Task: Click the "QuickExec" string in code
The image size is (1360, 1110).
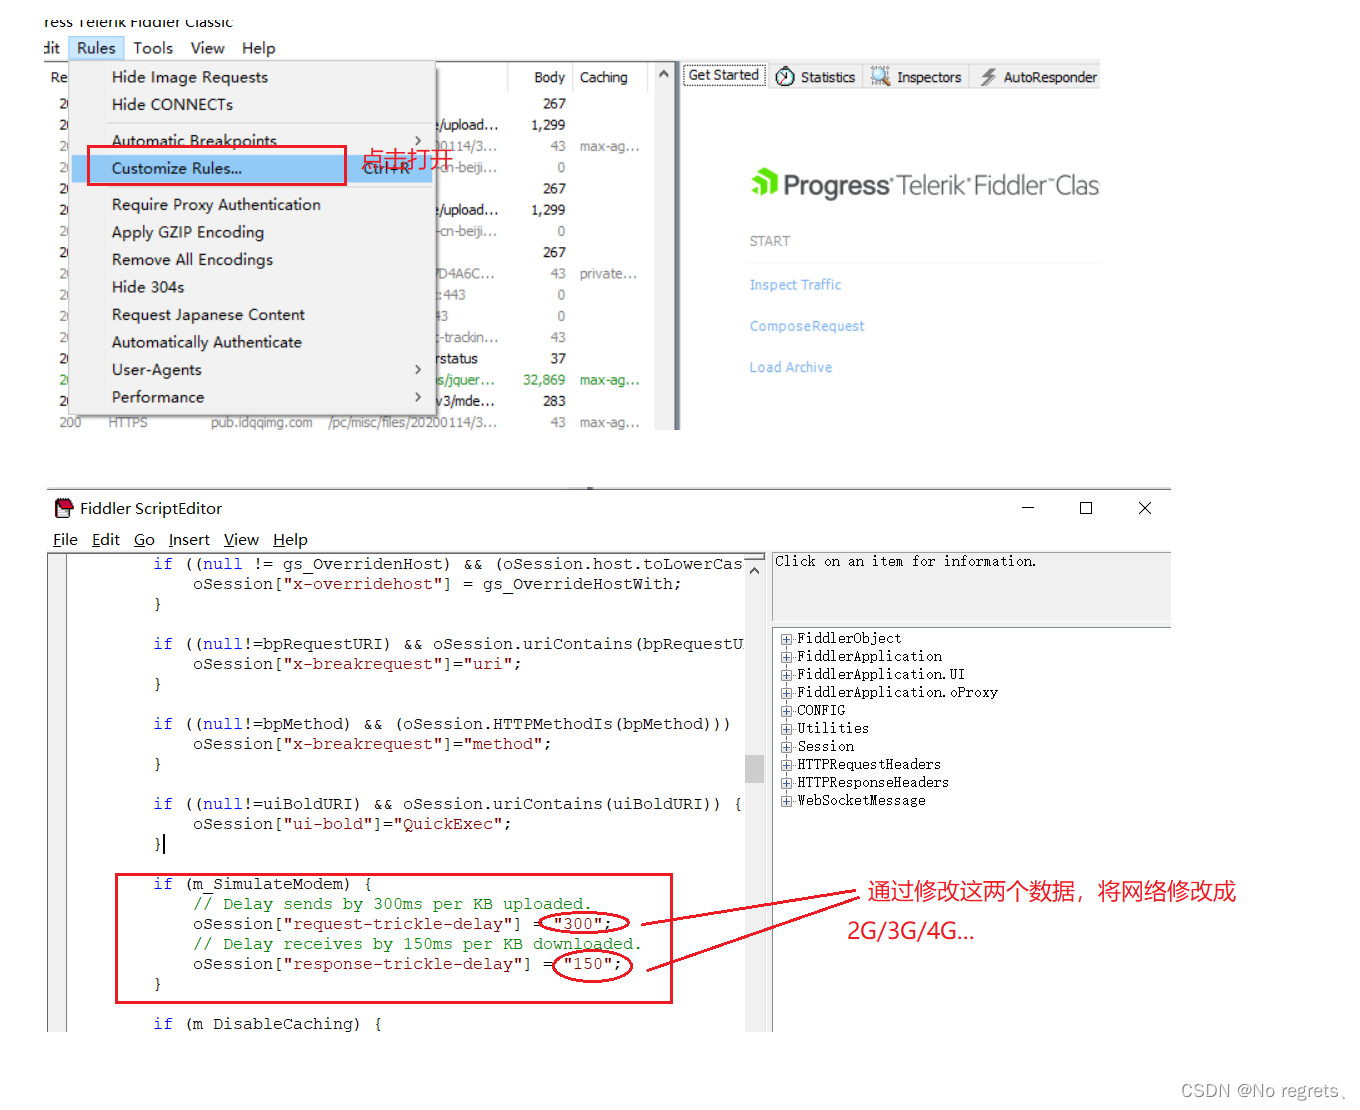Action: (x=452, y=824)
